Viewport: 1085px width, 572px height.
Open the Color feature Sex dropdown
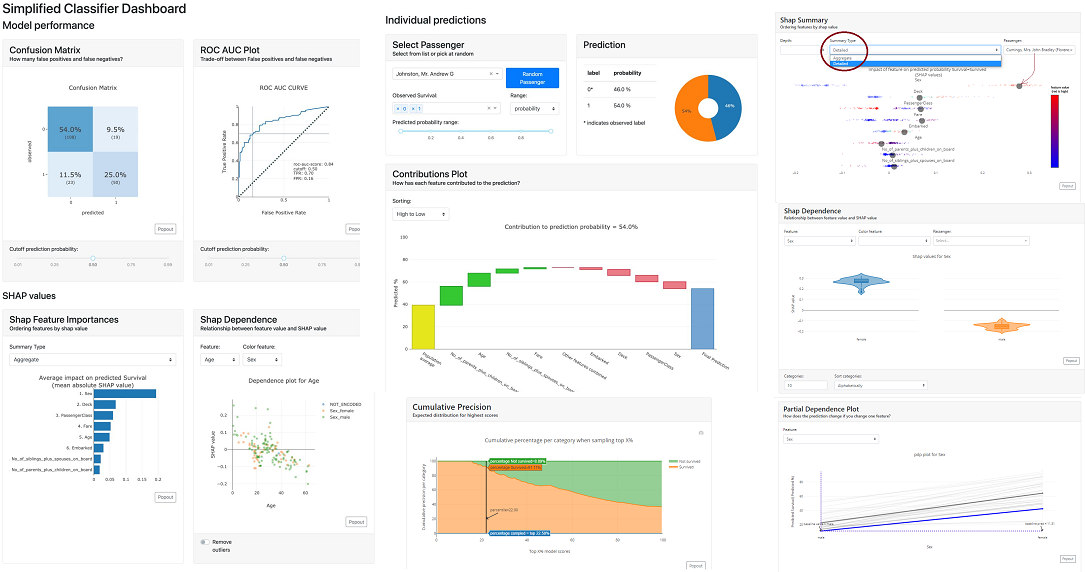[263, 360]
